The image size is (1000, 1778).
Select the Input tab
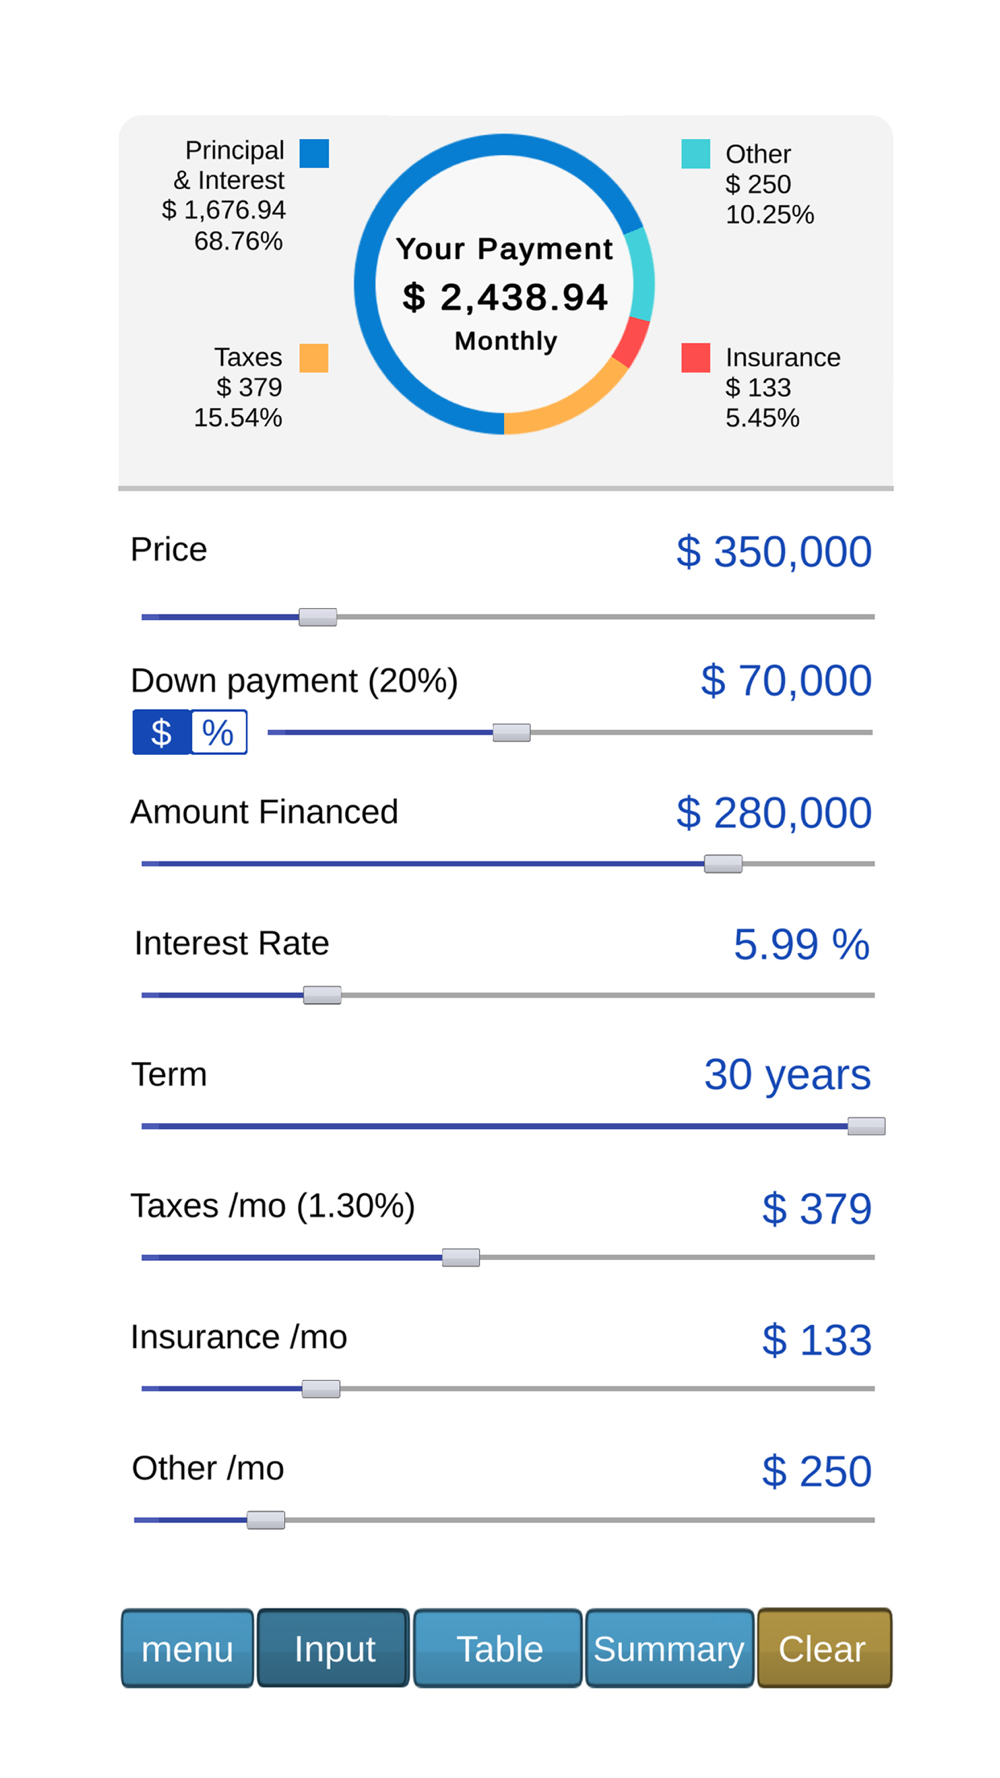point(334,1648)
